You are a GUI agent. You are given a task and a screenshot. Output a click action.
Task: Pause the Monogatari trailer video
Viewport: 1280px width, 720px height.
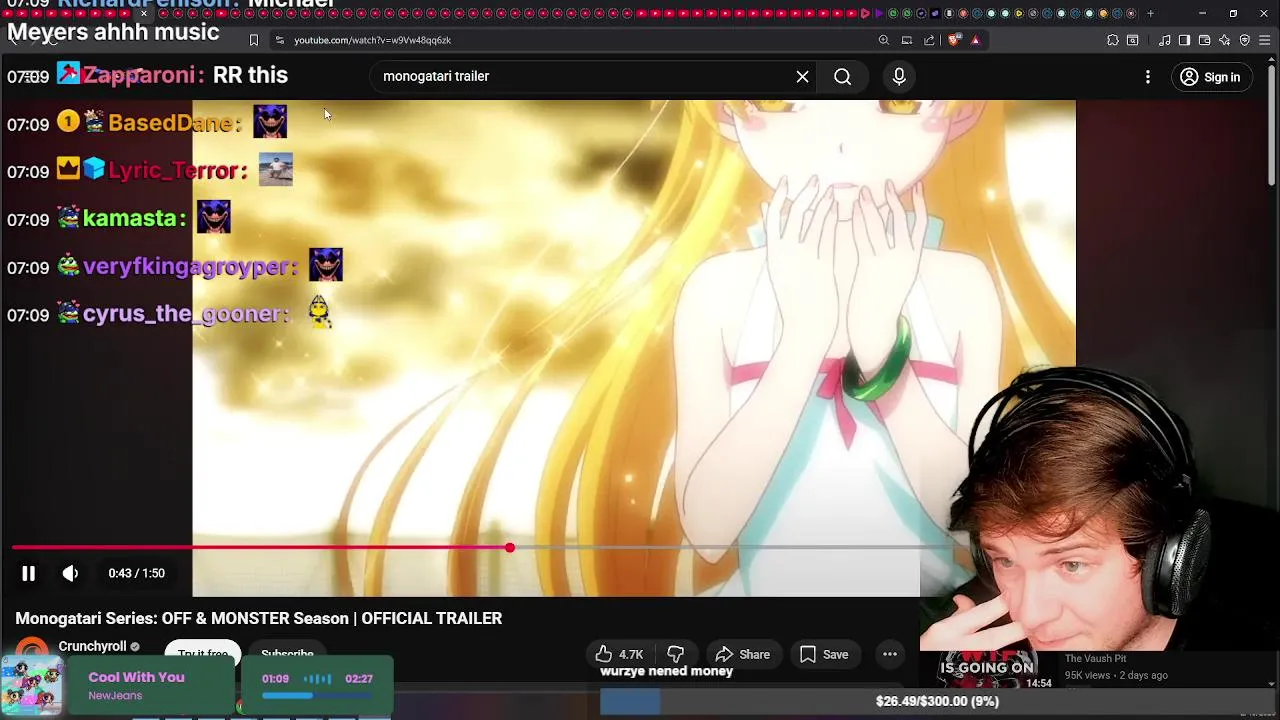click(x=28, y=573)
